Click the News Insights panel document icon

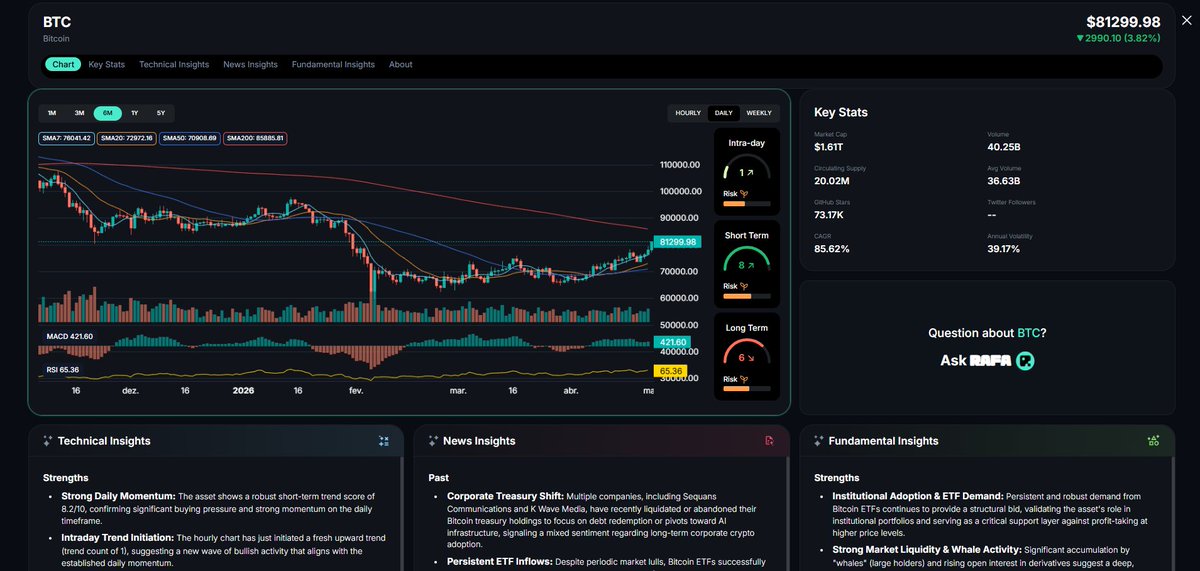769,441
